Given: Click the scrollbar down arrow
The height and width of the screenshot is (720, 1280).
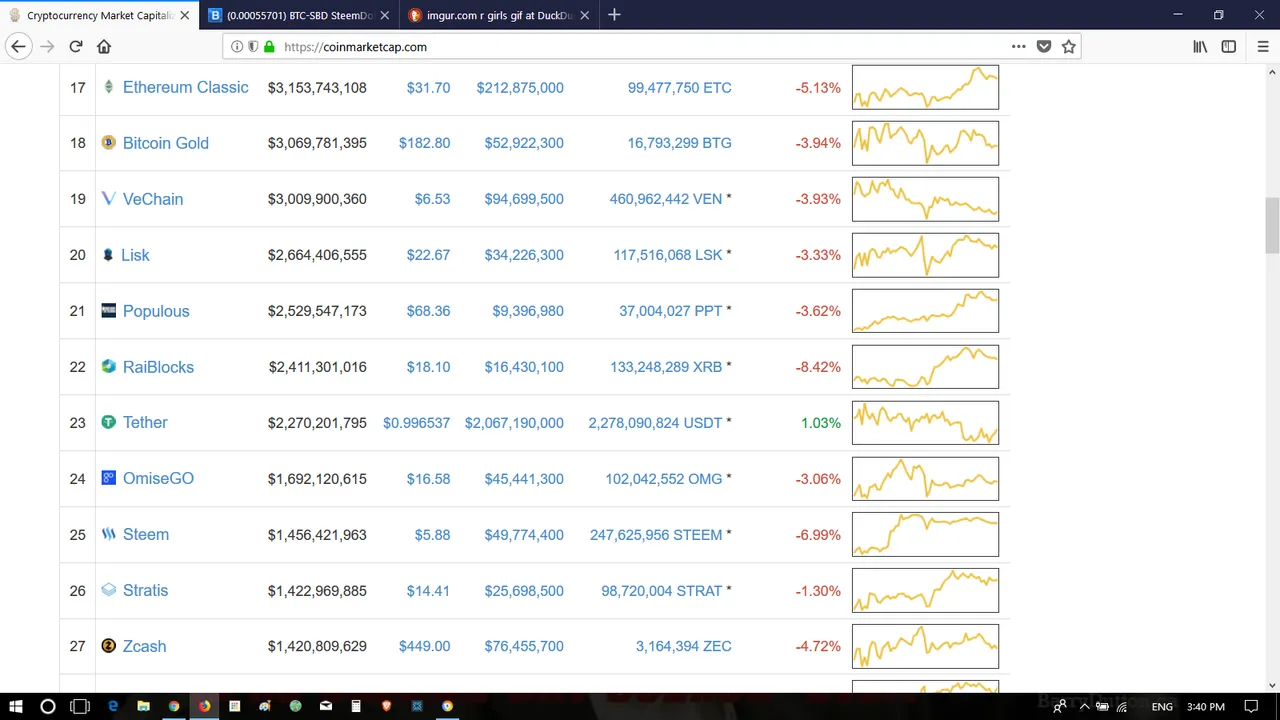Looking at the screenshot, I should [1272, 685].
